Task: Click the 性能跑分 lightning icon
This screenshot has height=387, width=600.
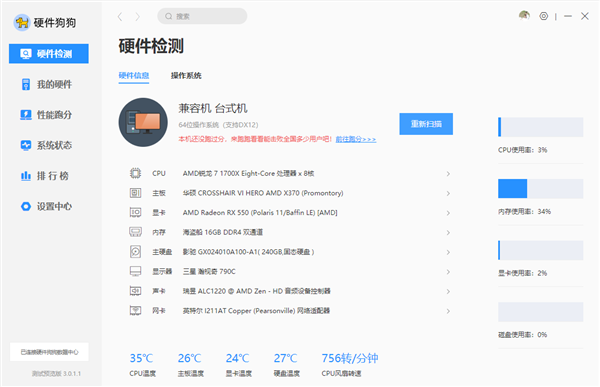Action: pos(26,114)
